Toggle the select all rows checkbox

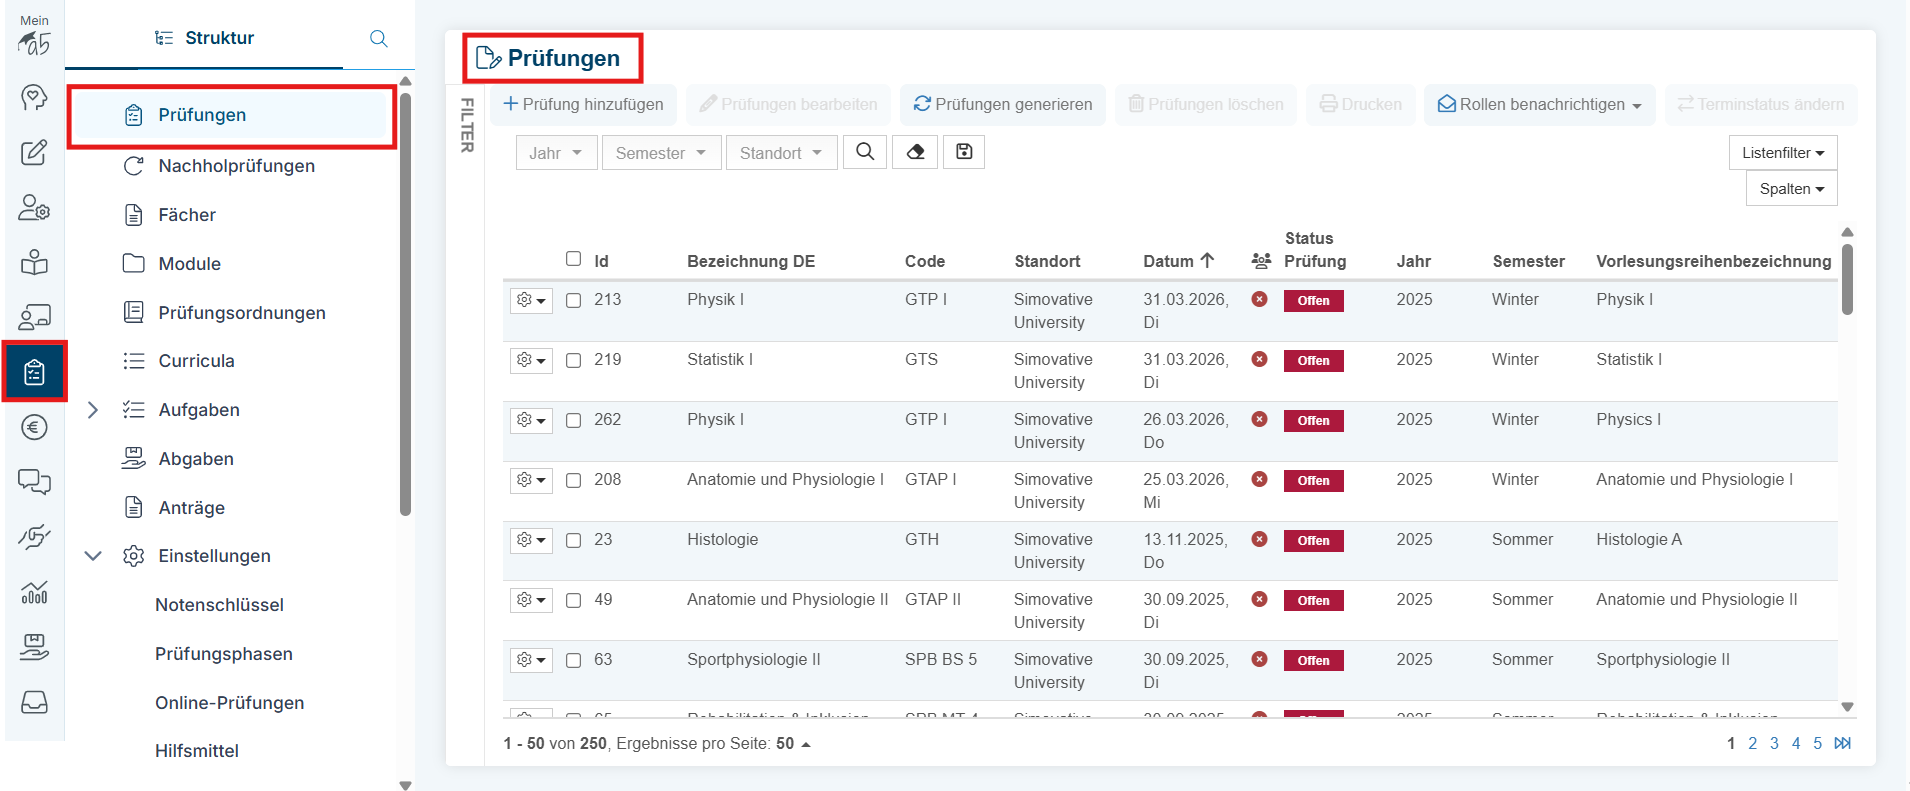[573, 259]
